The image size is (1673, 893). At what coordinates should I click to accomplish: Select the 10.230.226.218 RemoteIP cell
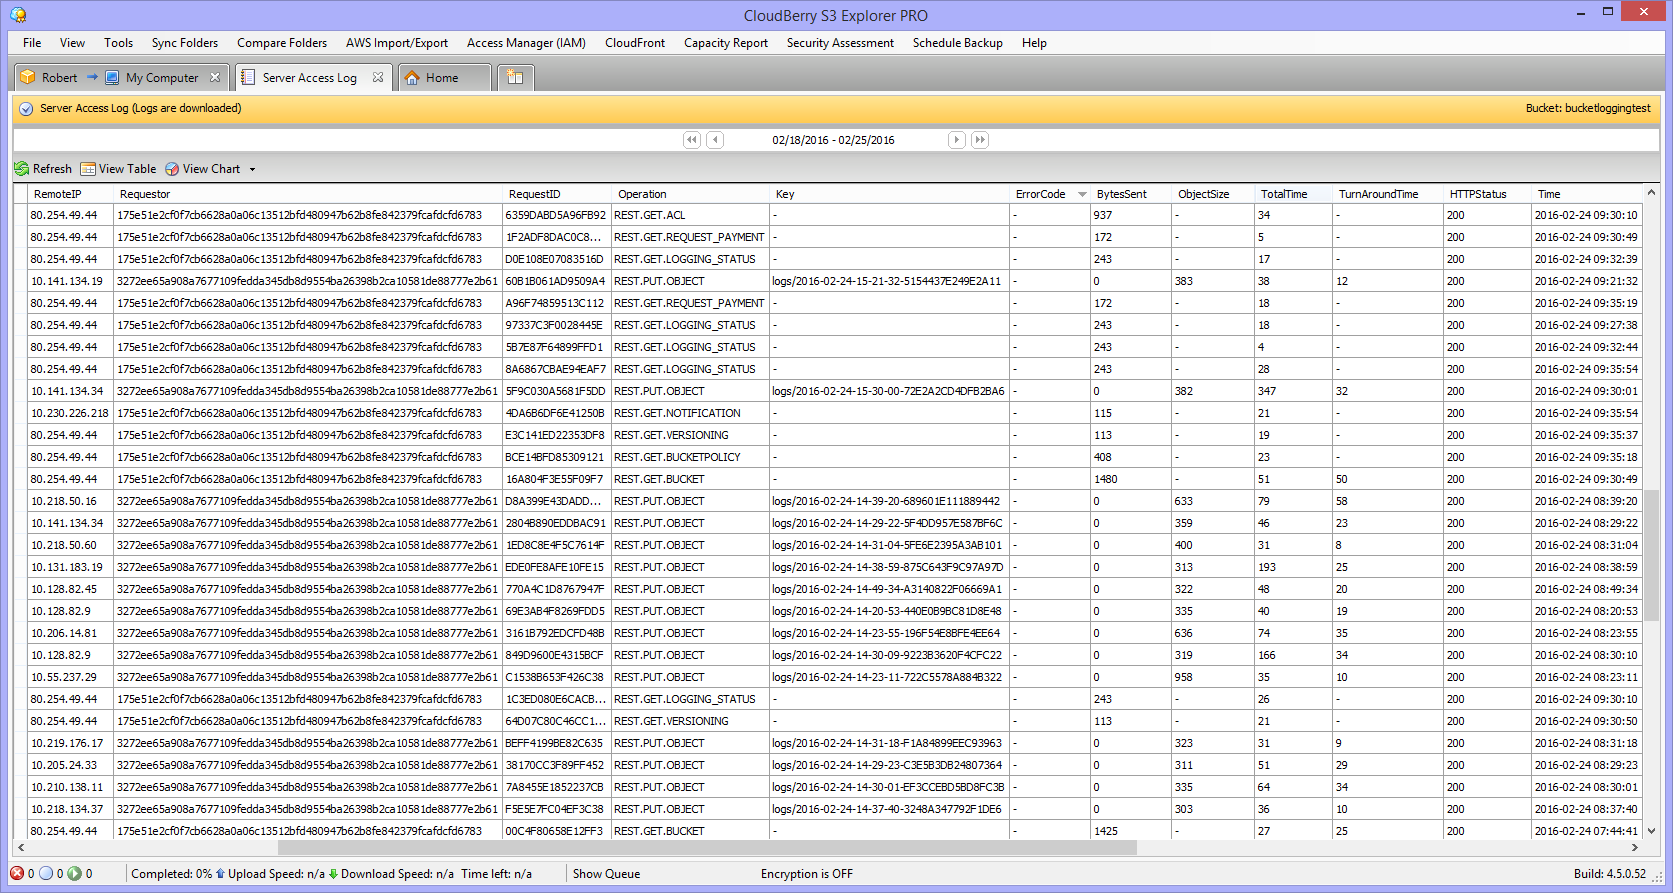pos(70,413)
